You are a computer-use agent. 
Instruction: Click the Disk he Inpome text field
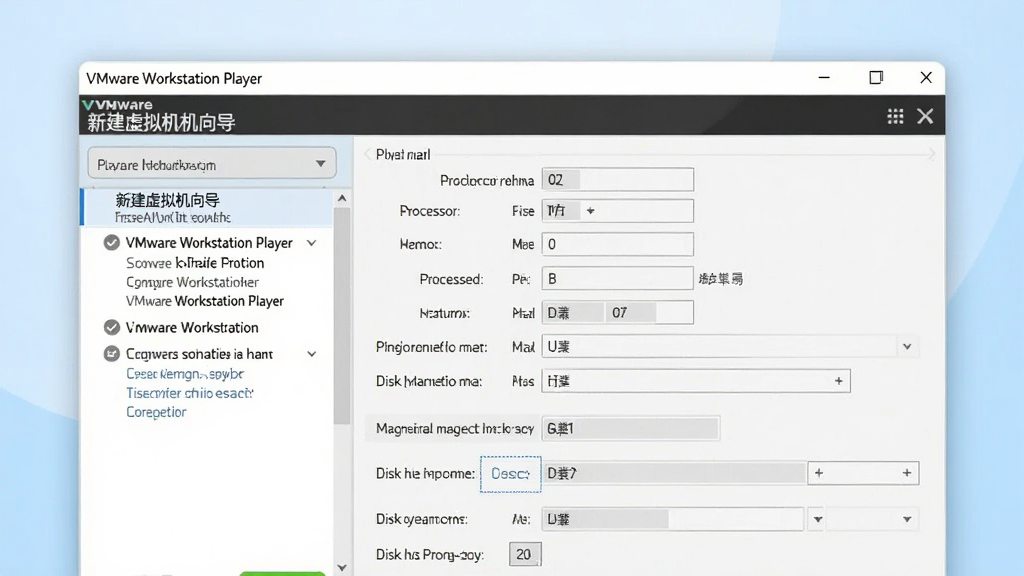tap(675, 473)
